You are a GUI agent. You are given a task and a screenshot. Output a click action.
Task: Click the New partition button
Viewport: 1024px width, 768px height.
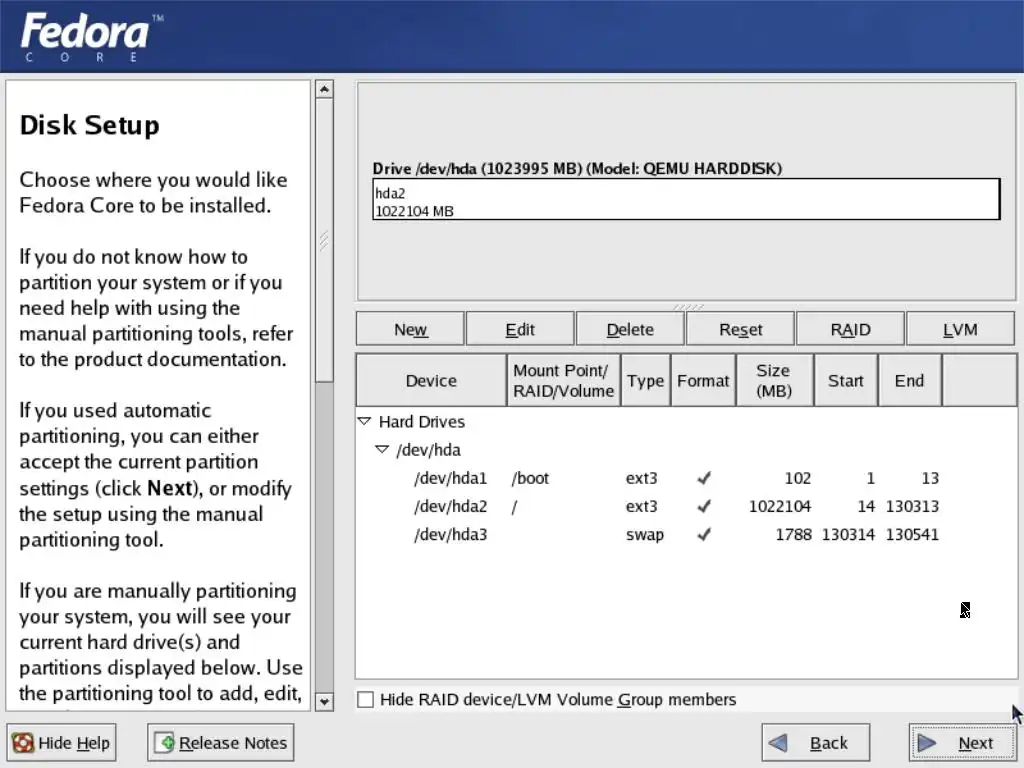tap(410, 329)
